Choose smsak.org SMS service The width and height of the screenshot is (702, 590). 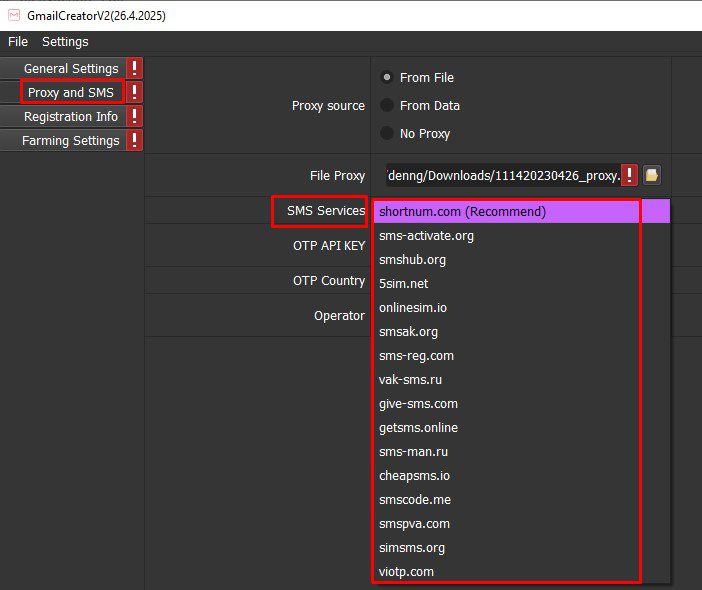[522, 332]
